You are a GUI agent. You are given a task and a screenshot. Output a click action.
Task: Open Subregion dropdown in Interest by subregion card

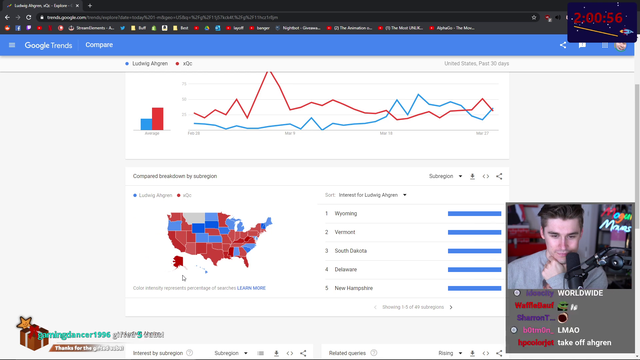(x=231, y=353)
